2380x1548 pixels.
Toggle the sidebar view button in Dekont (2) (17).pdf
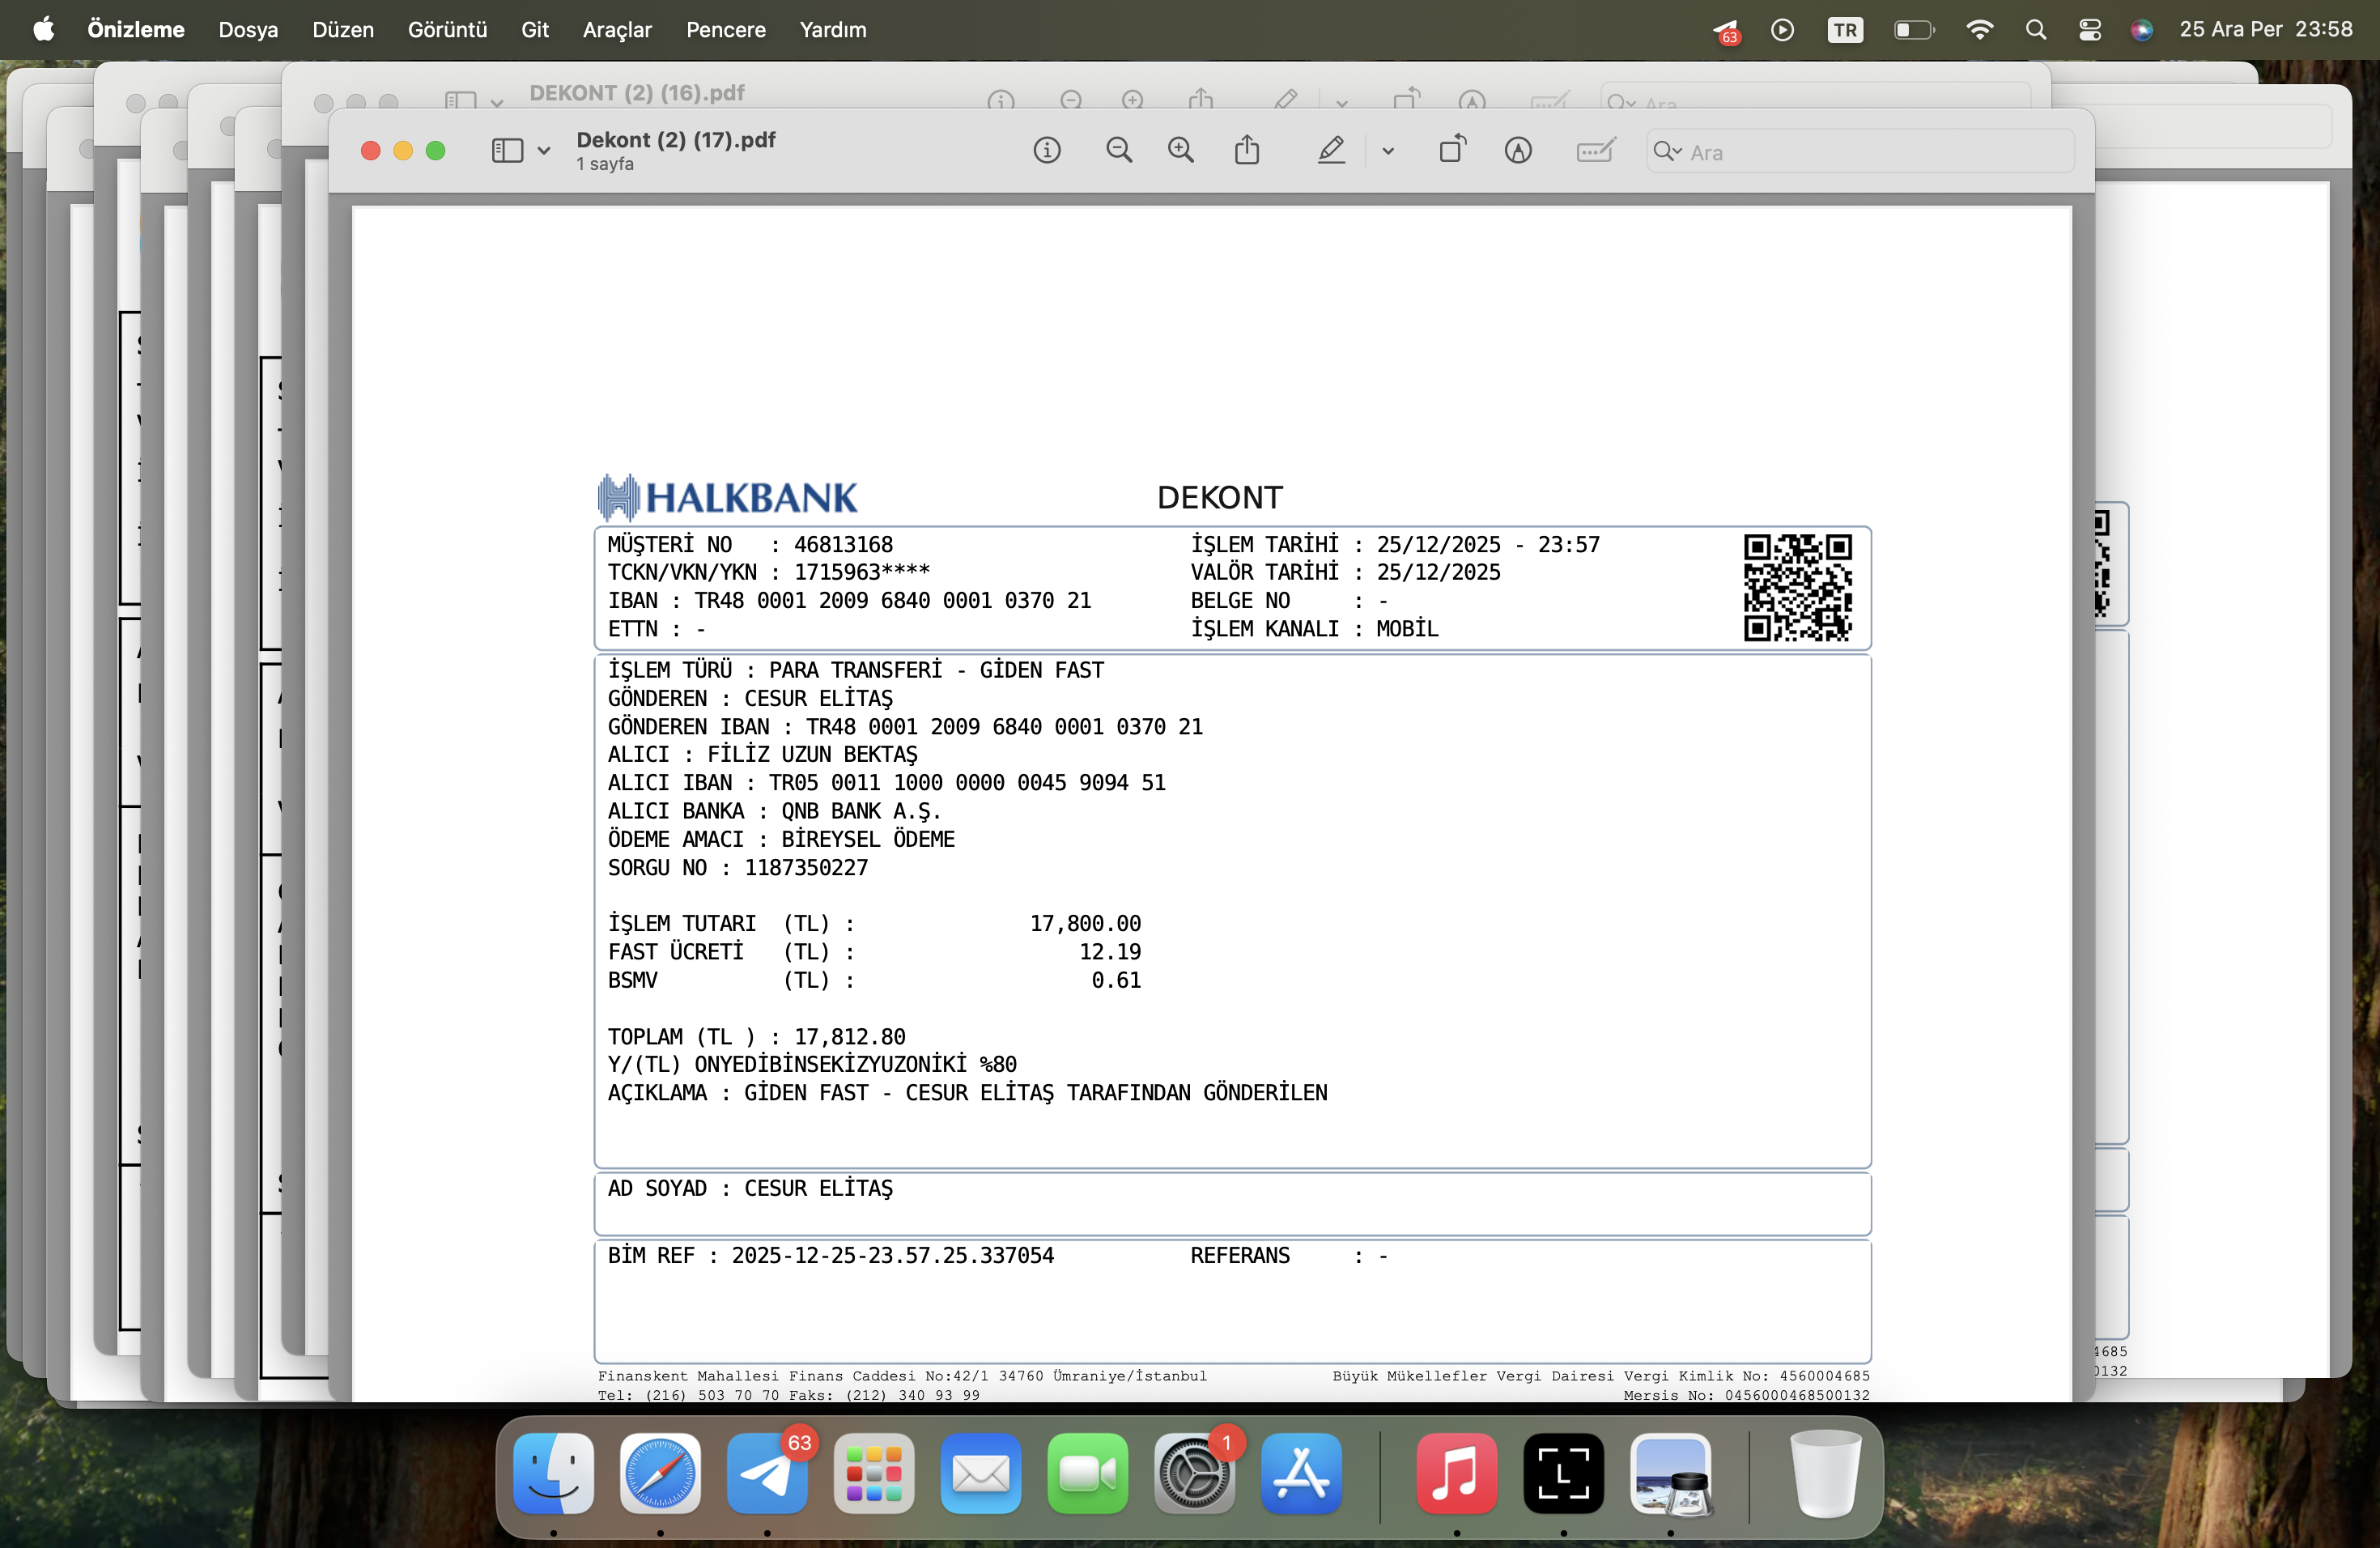tap(507, 151)
